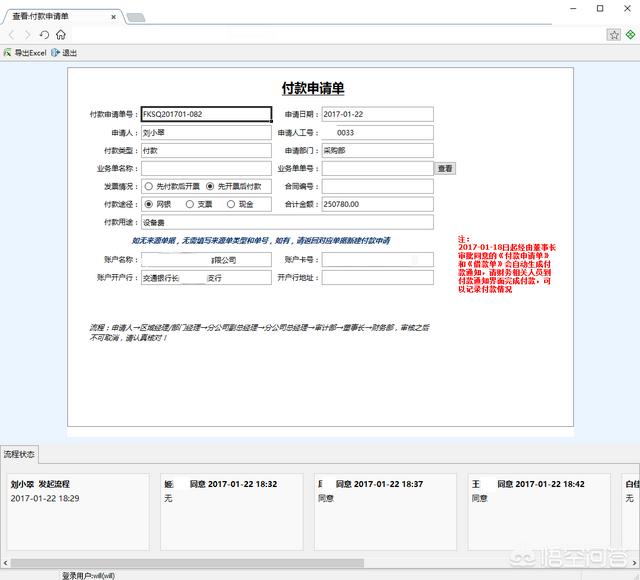This screenshot has height=580, width=640.
Task: Select 先付款后开票 radio option
Action: (149, 186)
